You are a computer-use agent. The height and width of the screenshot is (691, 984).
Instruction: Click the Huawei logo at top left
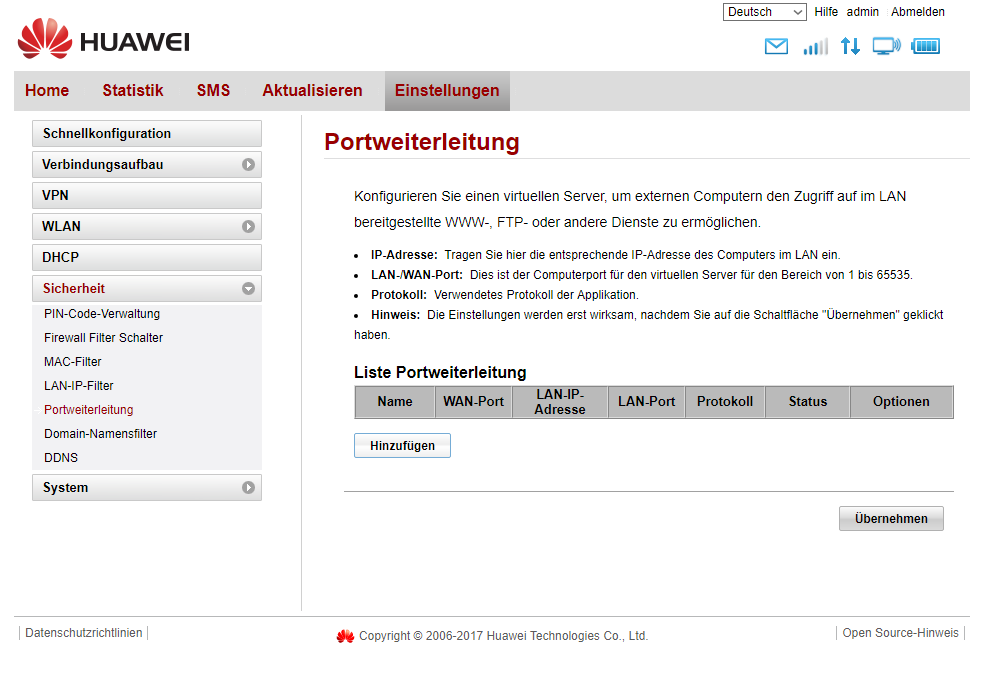point(103,40)
